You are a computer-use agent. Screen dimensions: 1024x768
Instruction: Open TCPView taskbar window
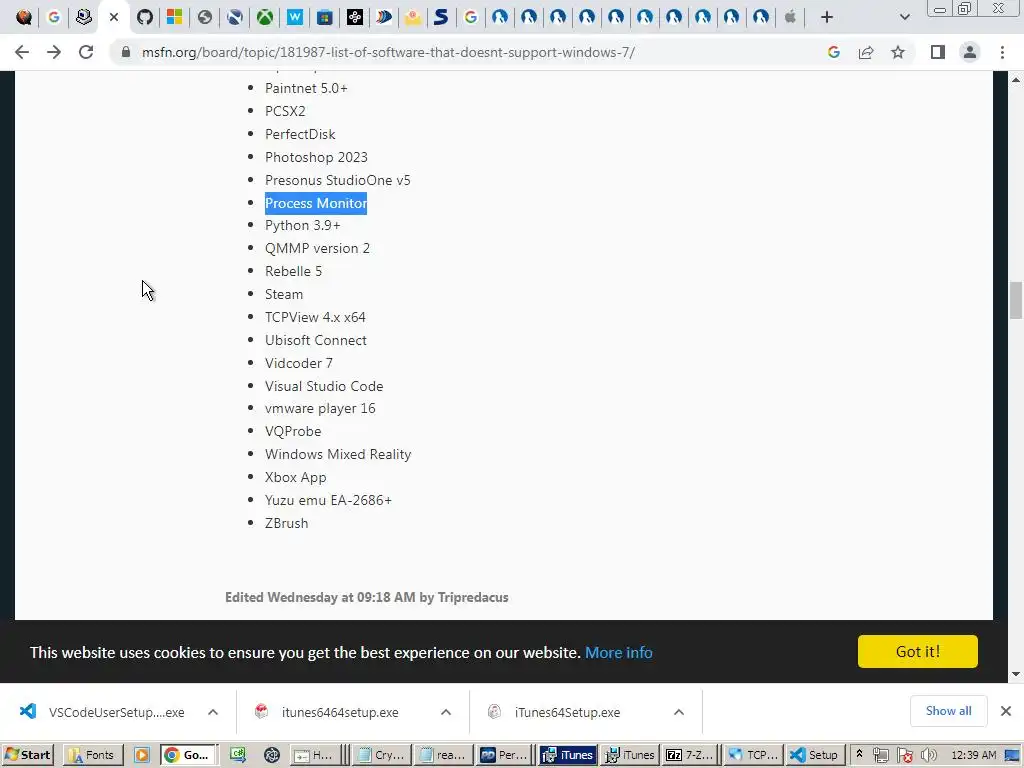tap(752, 755)
